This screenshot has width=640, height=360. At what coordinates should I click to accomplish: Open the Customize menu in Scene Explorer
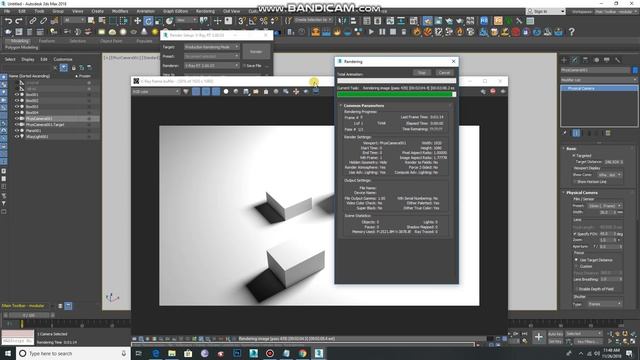[x=63, y=60]
